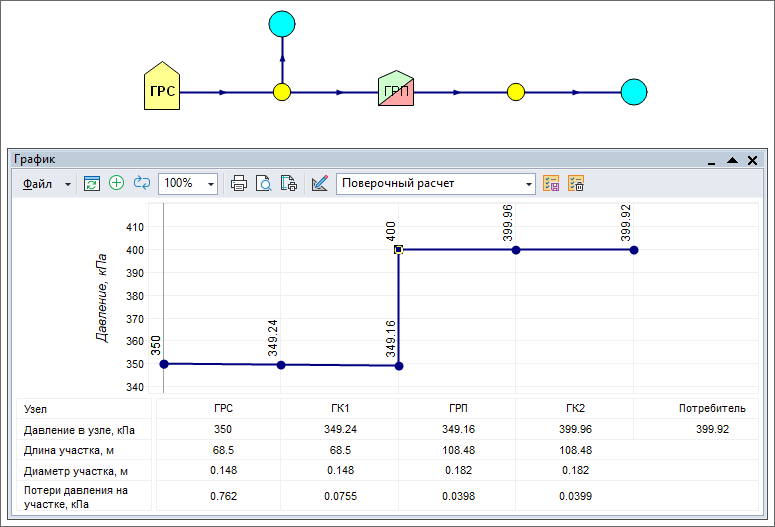Open print preview page icon
The width and height of the screenshot is (775, 527).
263,183
